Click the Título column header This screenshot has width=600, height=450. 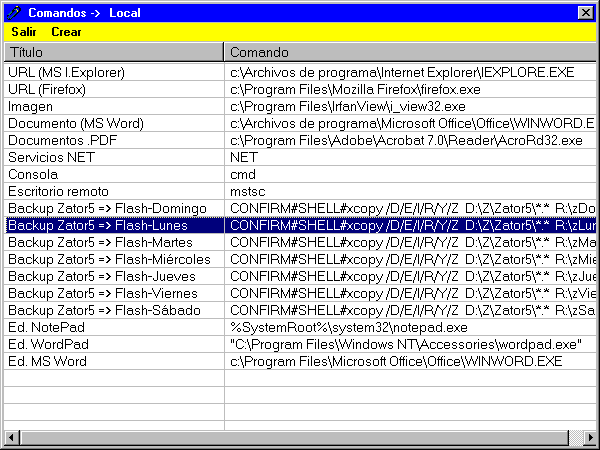point(112,51)
